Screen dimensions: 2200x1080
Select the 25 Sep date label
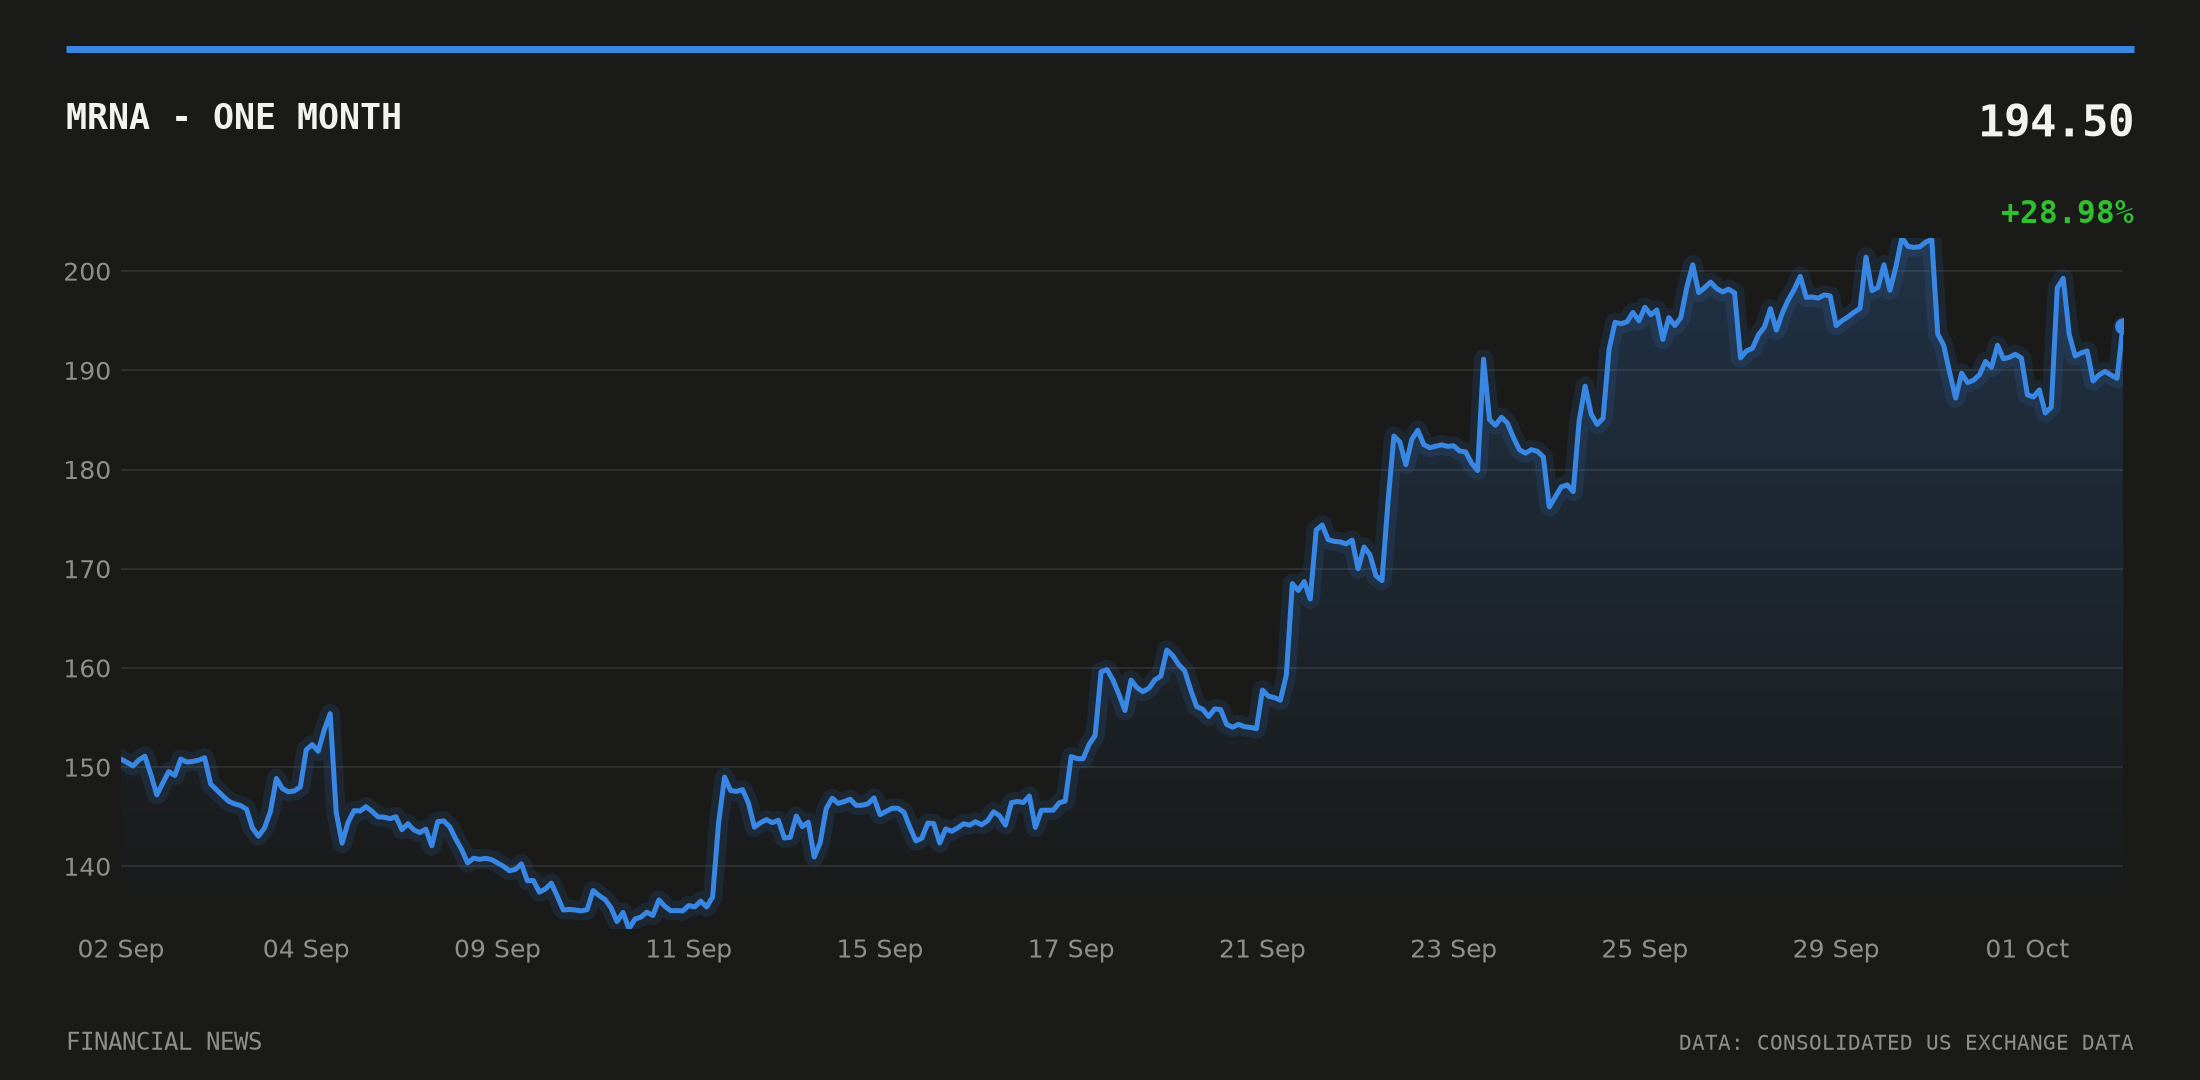click(1644, 949)
